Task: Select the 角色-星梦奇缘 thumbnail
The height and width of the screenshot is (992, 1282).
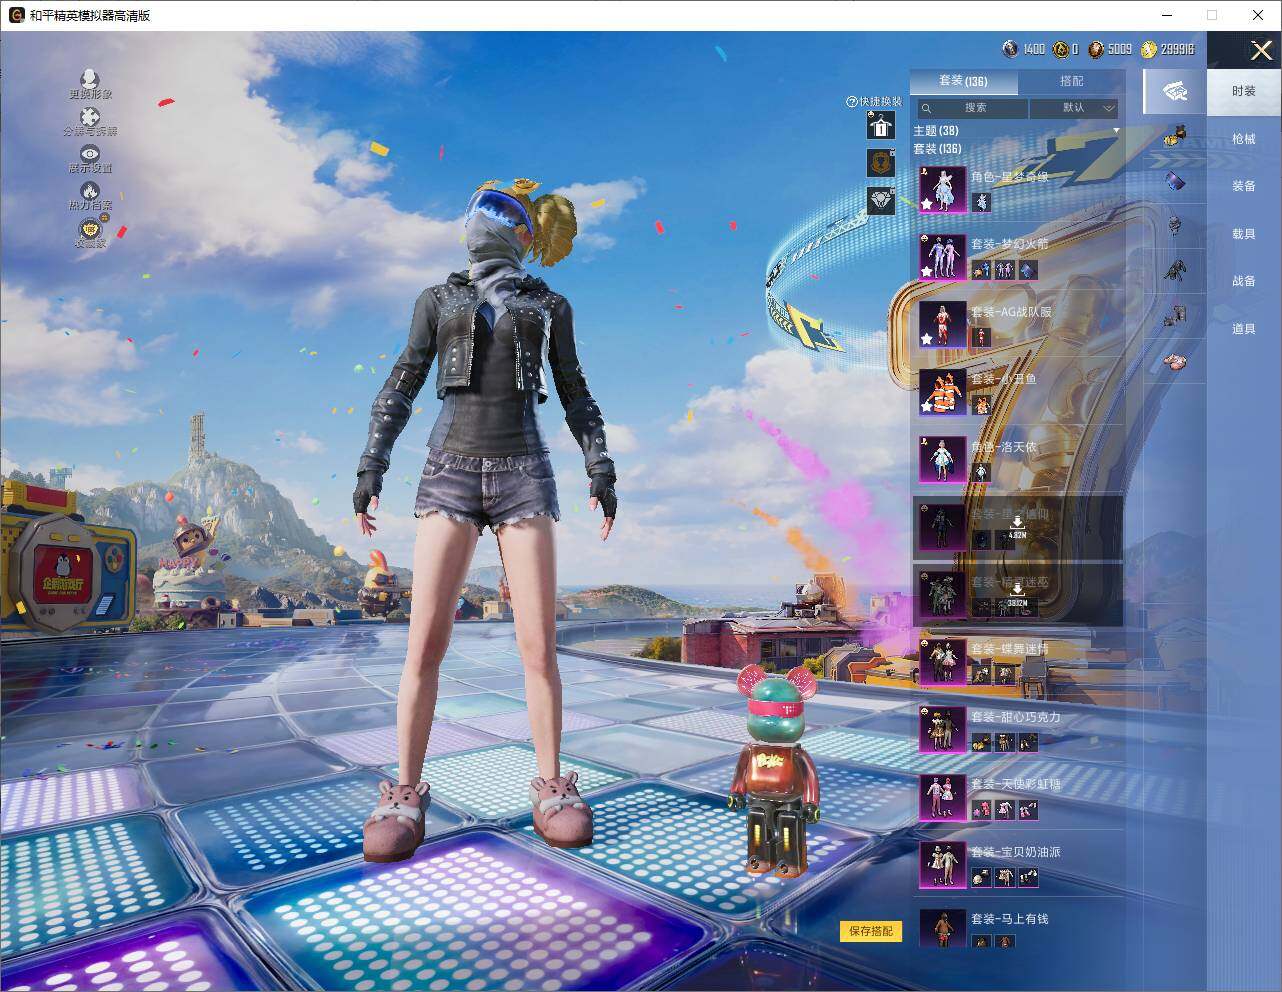Action: pos(942,190)
